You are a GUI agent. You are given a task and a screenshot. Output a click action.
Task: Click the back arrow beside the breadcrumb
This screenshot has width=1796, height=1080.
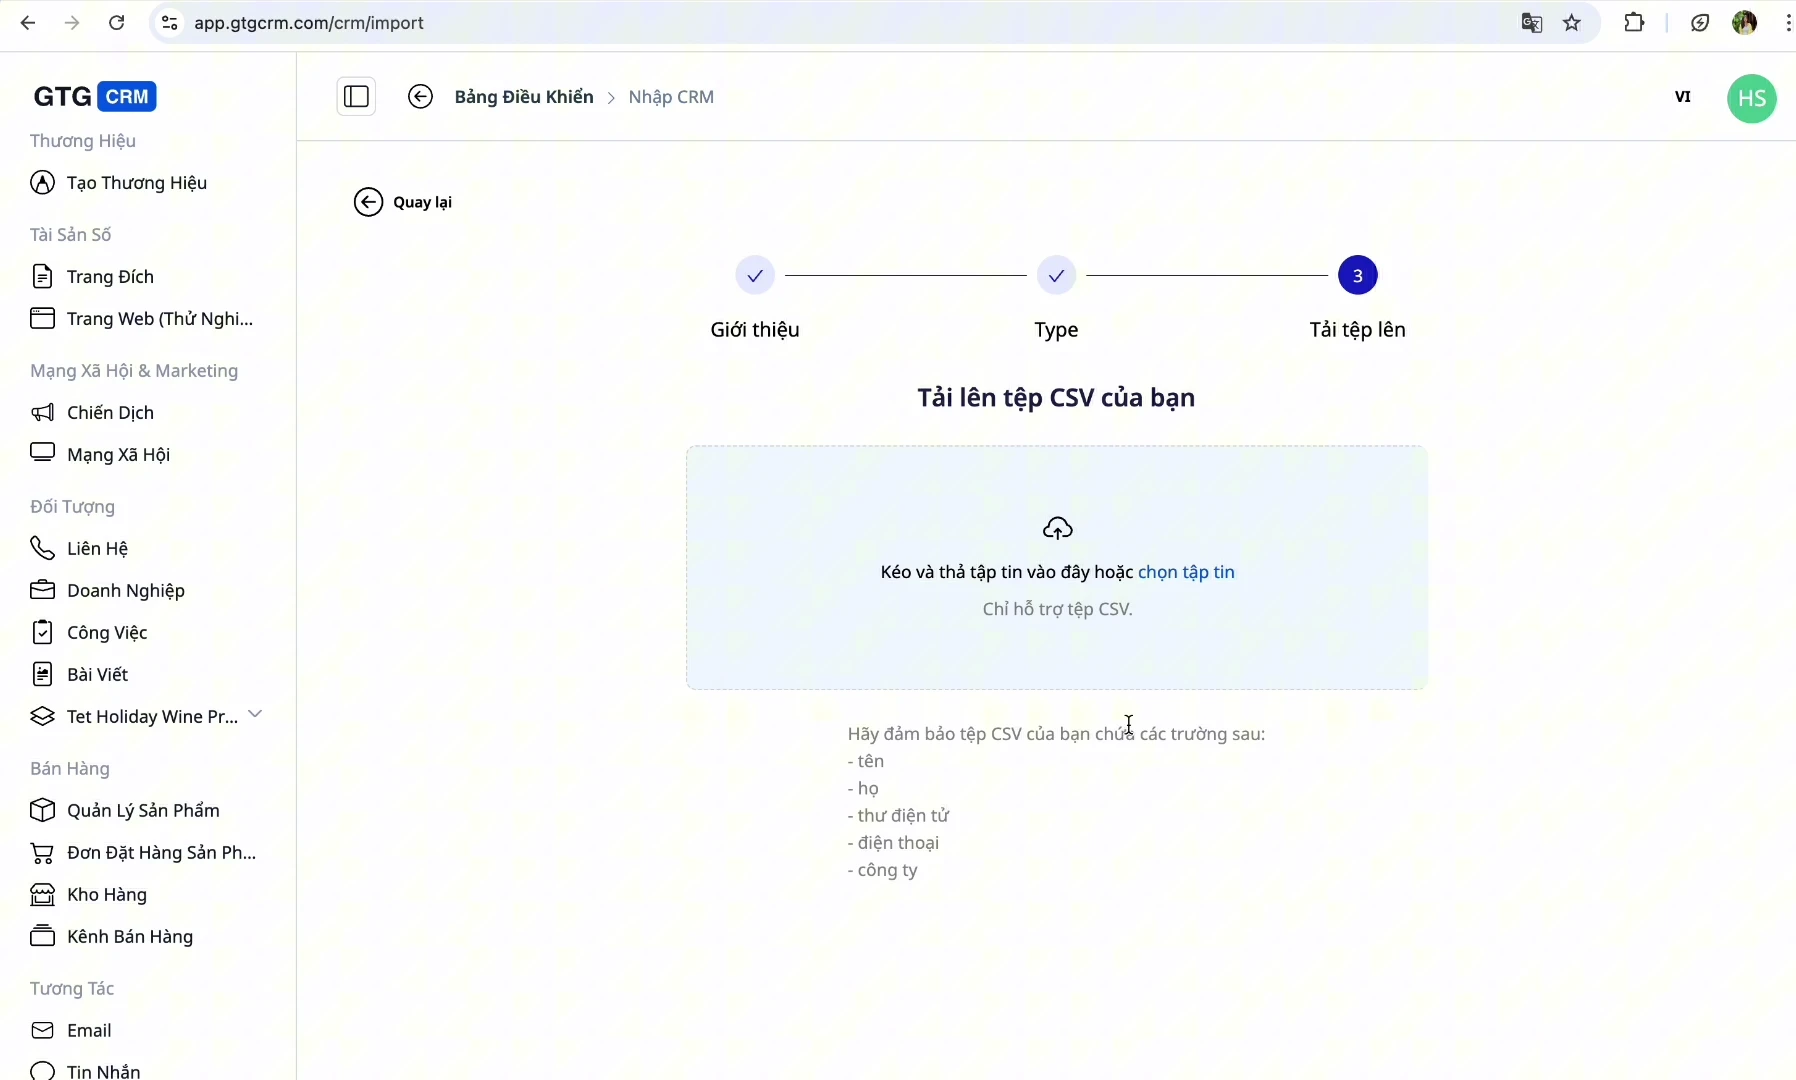click(420, 96)
